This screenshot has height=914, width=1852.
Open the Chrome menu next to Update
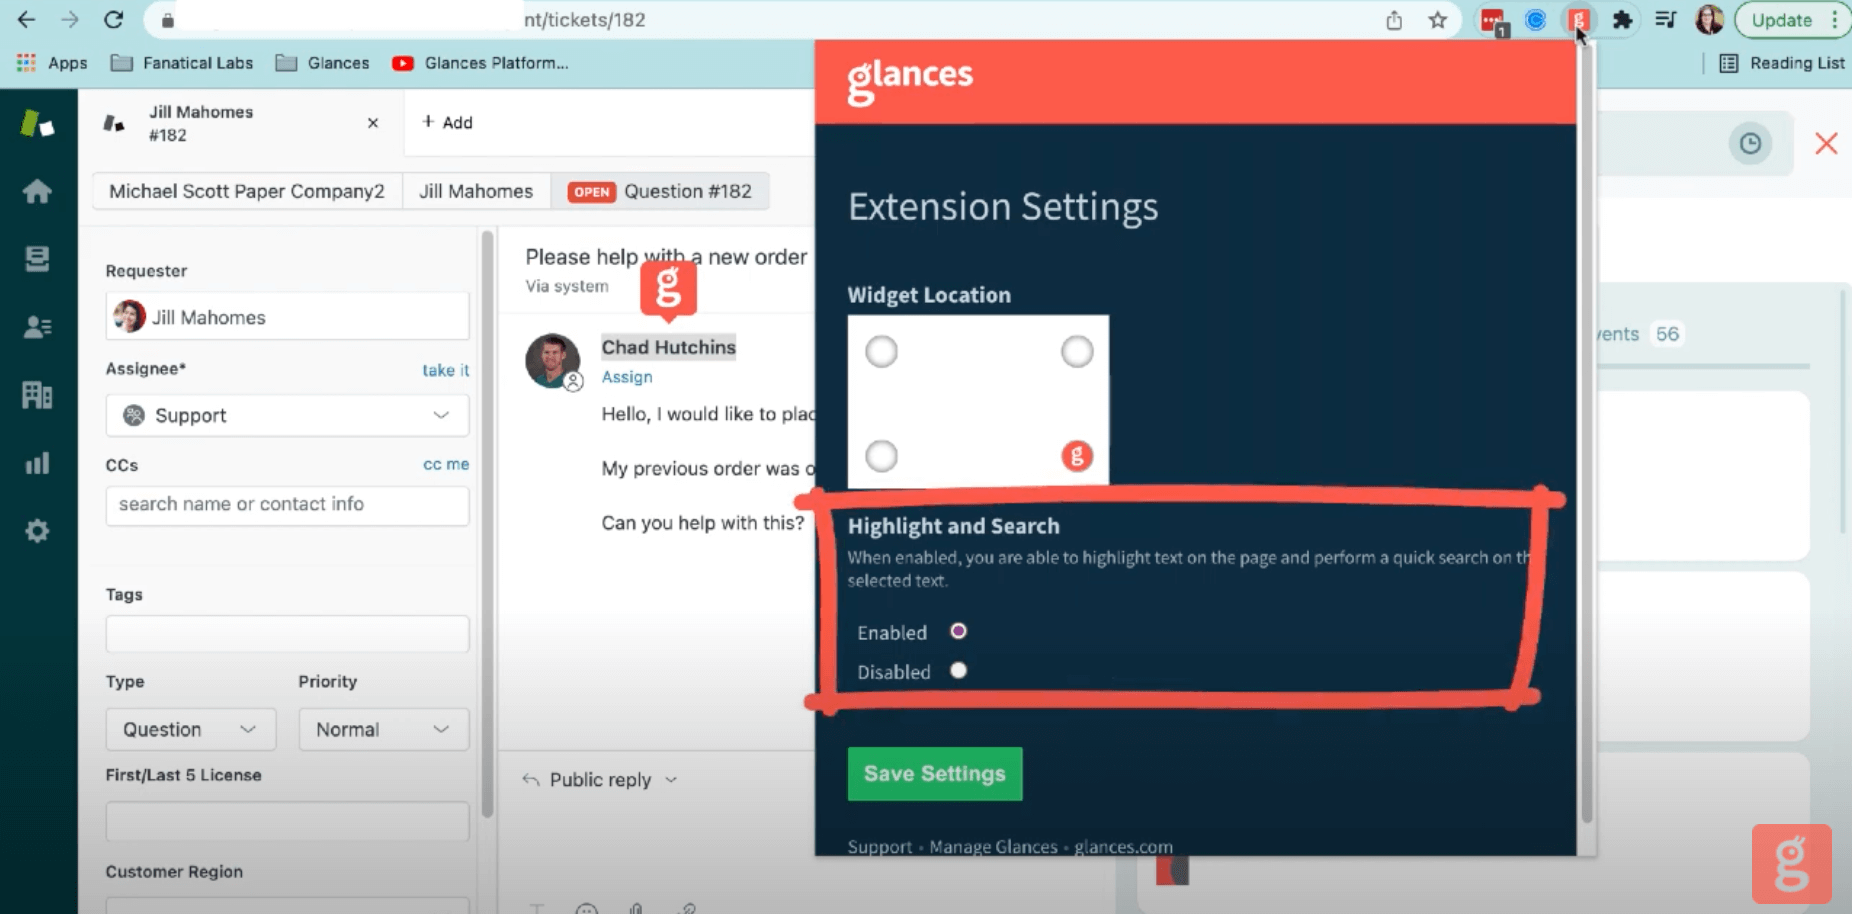[x=1835, y=20]
